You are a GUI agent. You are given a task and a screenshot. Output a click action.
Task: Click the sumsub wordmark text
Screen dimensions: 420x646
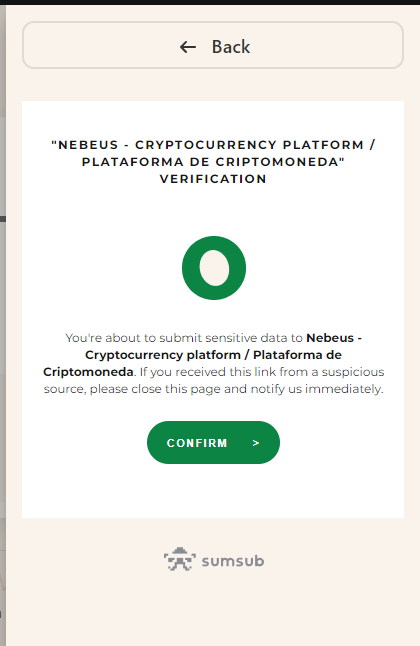[x=233, y=561]
